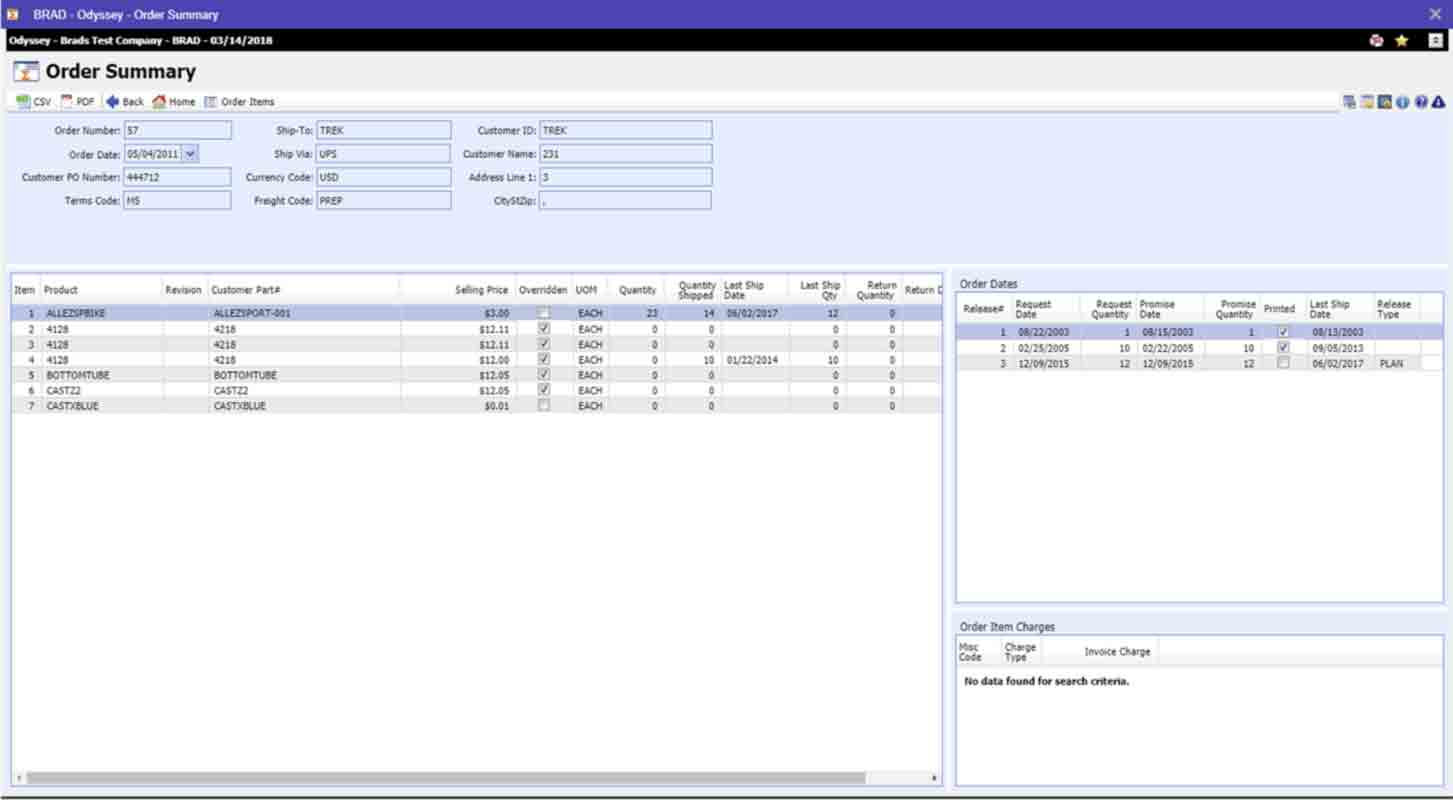Click the alert triangle icon in the corner
This screenshot has height=800, width=1453.
(1437, 102)
